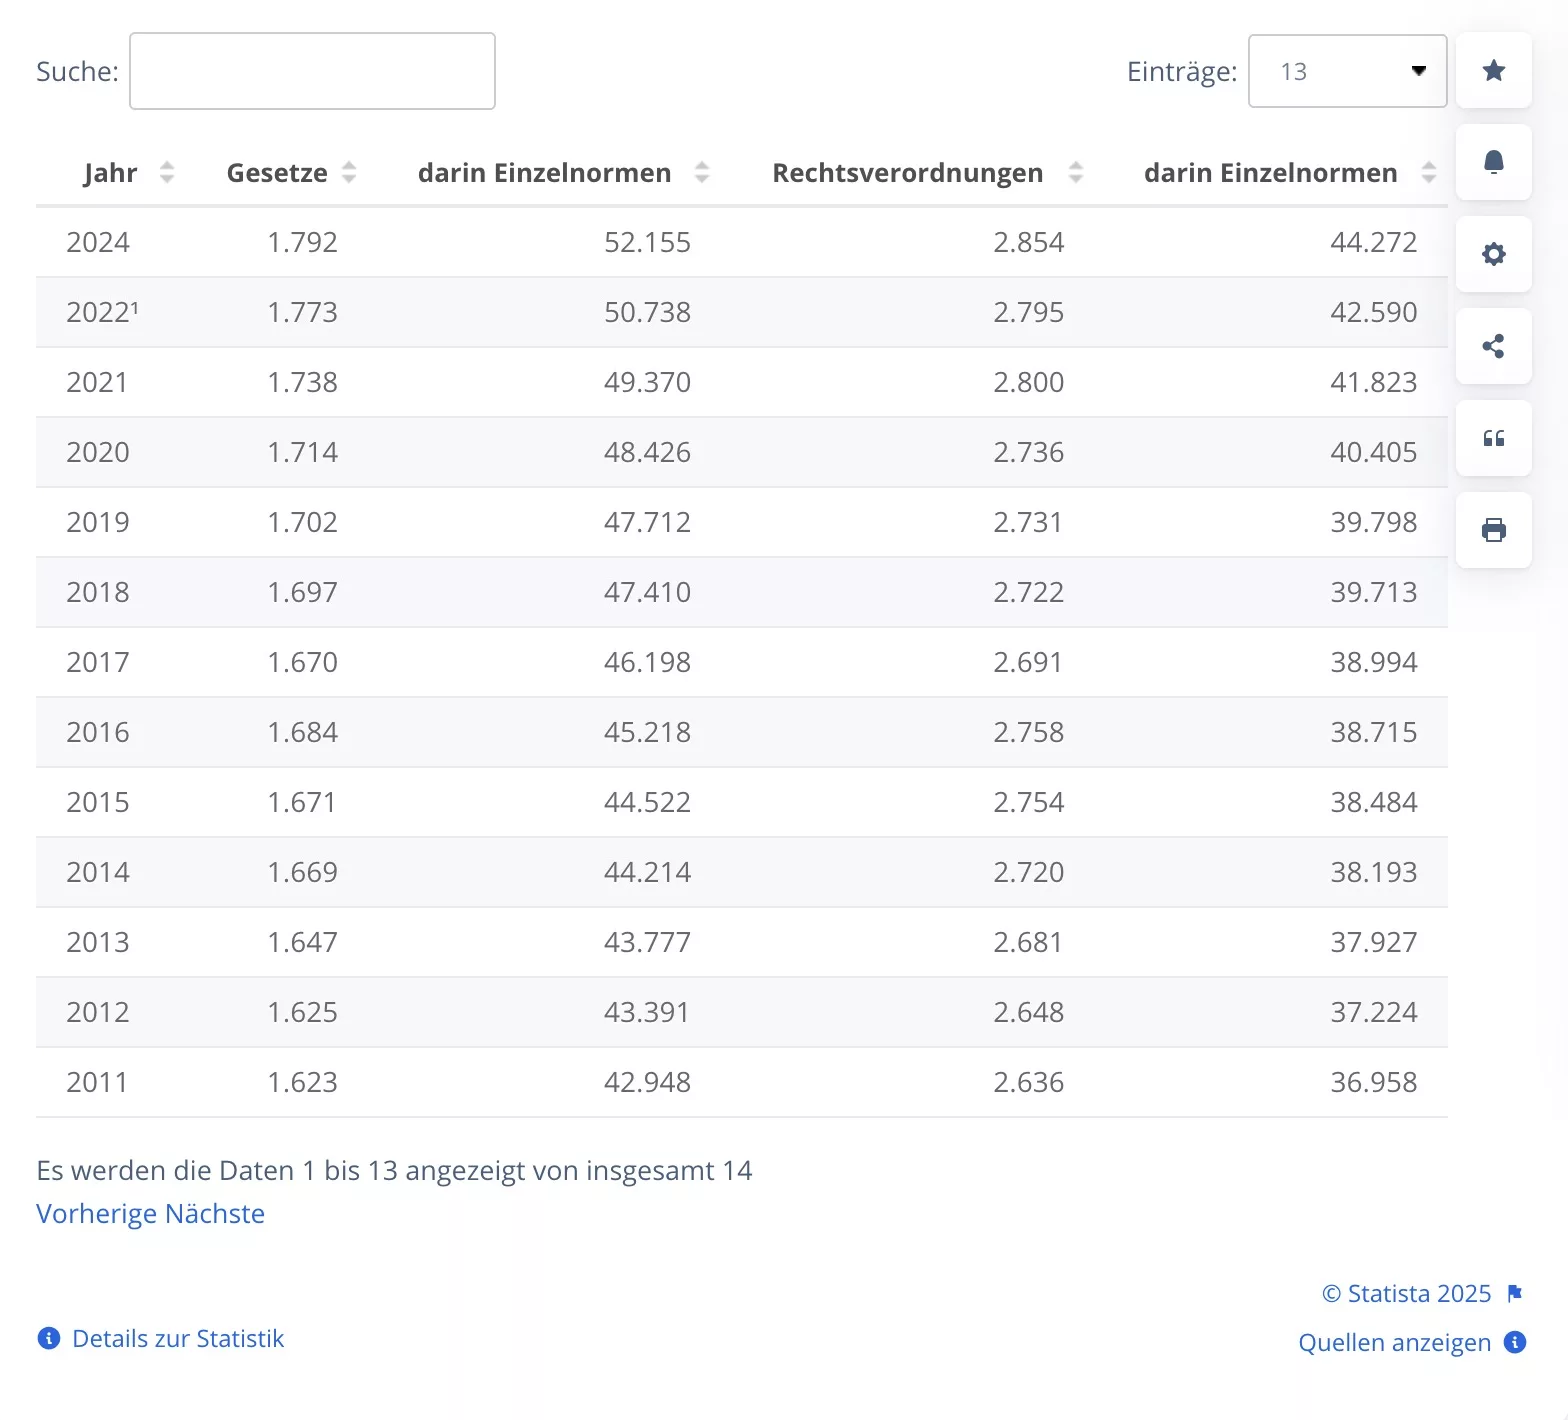Screen dimensions: 1568x1420
Task: Sort table by Jahr column arrows
Action: coord(167,172)
